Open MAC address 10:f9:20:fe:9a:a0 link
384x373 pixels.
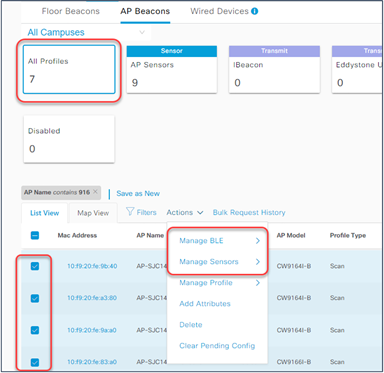click(x=92, y=330)
